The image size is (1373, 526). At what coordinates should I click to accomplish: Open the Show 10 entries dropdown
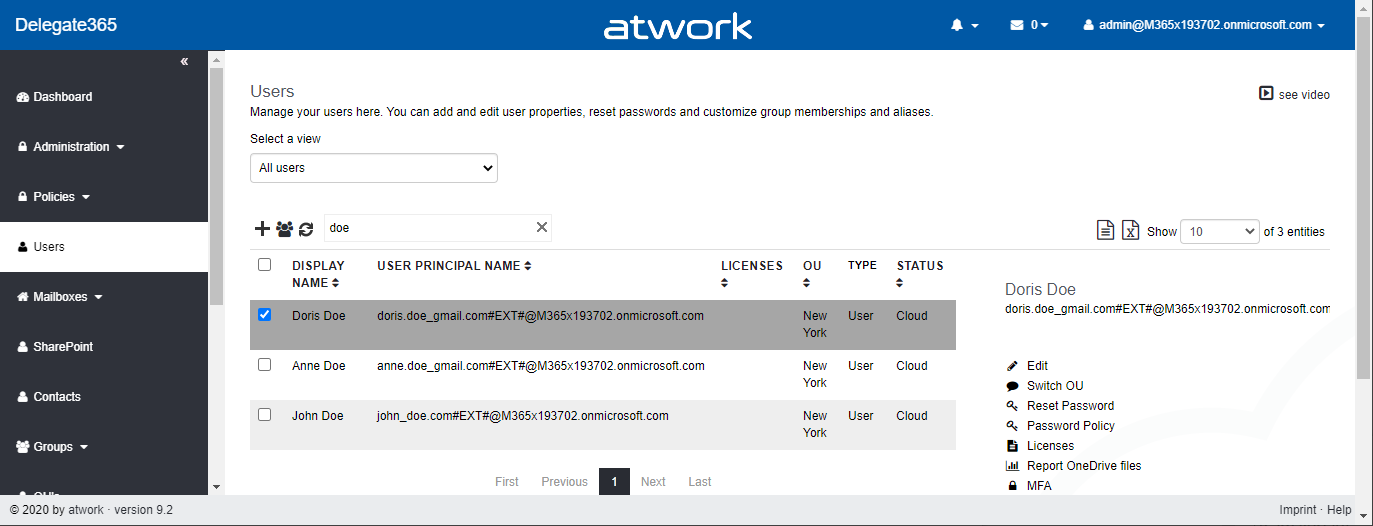tap(1219, 231)
